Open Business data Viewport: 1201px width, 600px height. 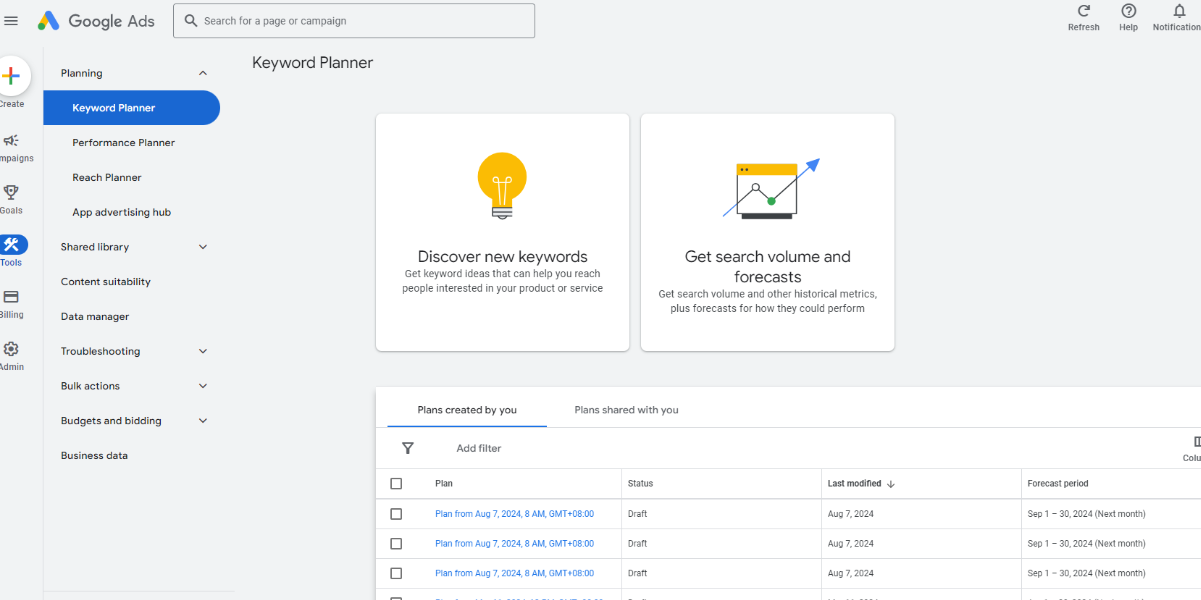click(x=94, y=456)
